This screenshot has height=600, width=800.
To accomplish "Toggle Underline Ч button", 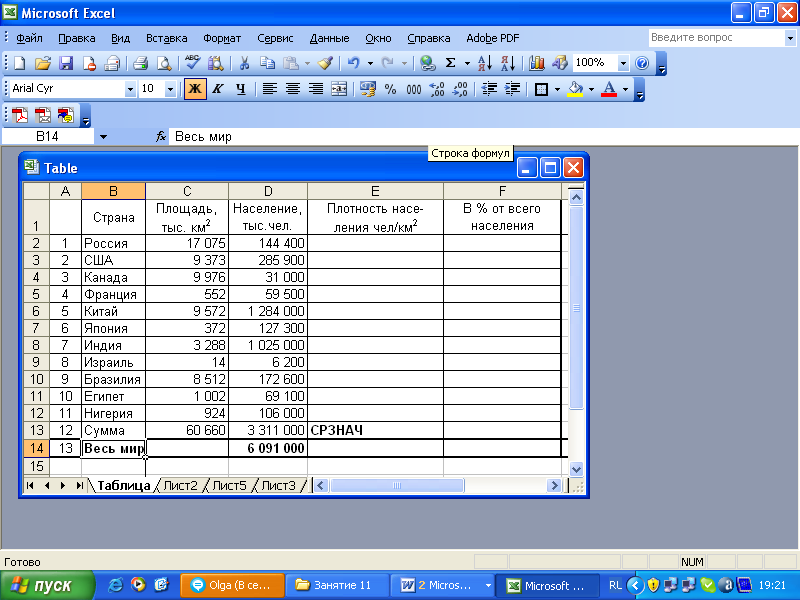I will coord(241,89).
